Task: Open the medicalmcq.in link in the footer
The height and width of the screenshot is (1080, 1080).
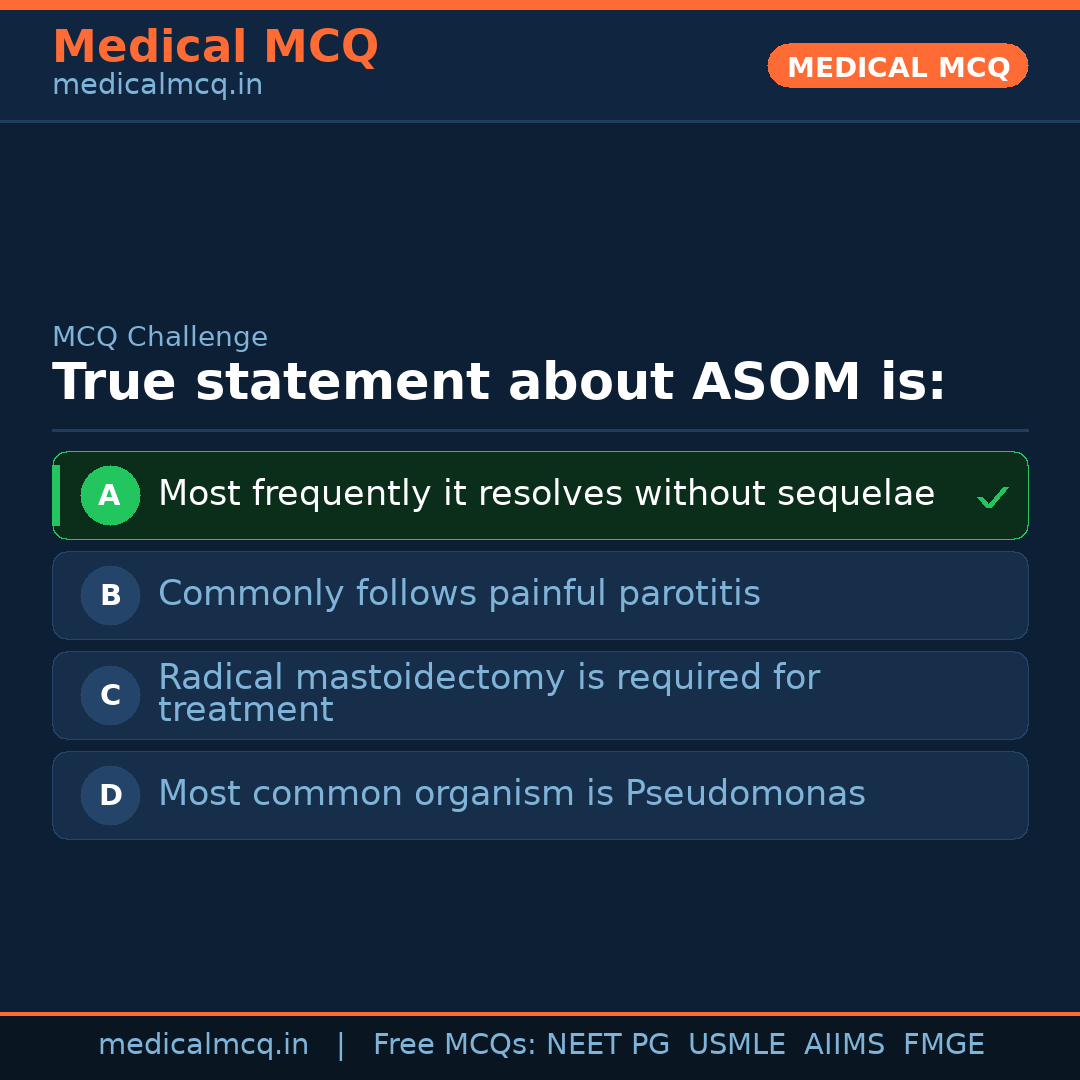Action: (x=203, y=1045)
